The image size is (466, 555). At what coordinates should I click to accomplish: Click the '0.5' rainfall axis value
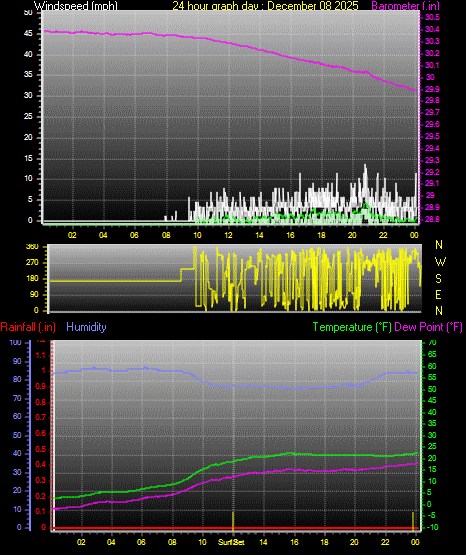click(41, 449)
